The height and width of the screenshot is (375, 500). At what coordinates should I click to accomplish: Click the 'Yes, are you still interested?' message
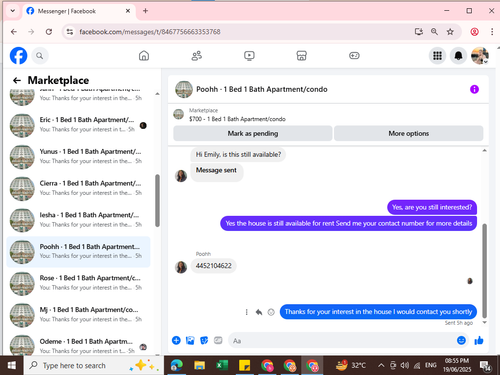click(432, 207)
